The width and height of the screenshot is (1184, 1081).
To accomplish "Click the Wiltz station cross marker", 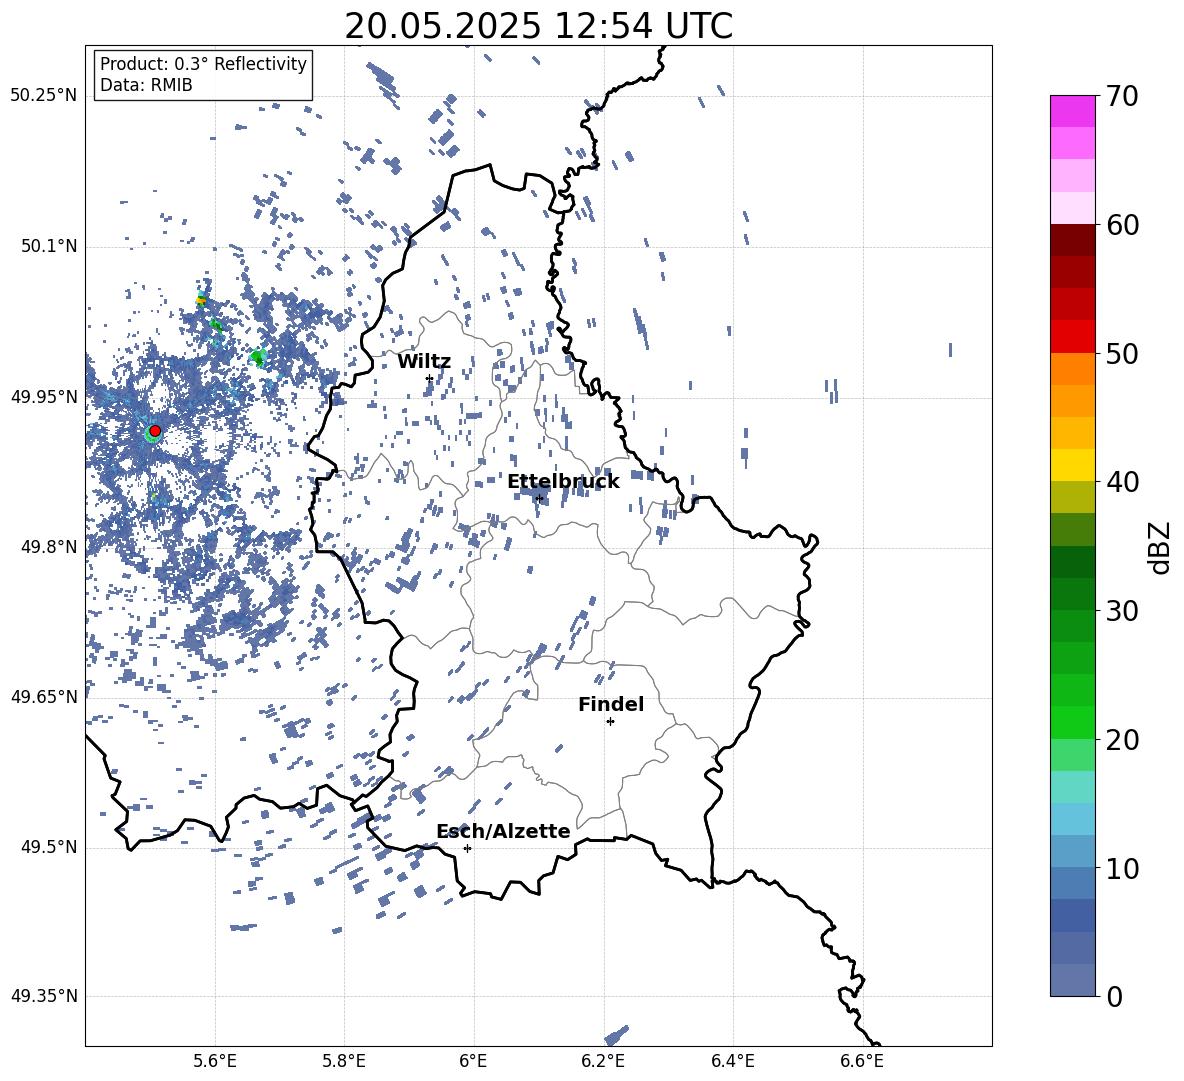I will [429, 378].
